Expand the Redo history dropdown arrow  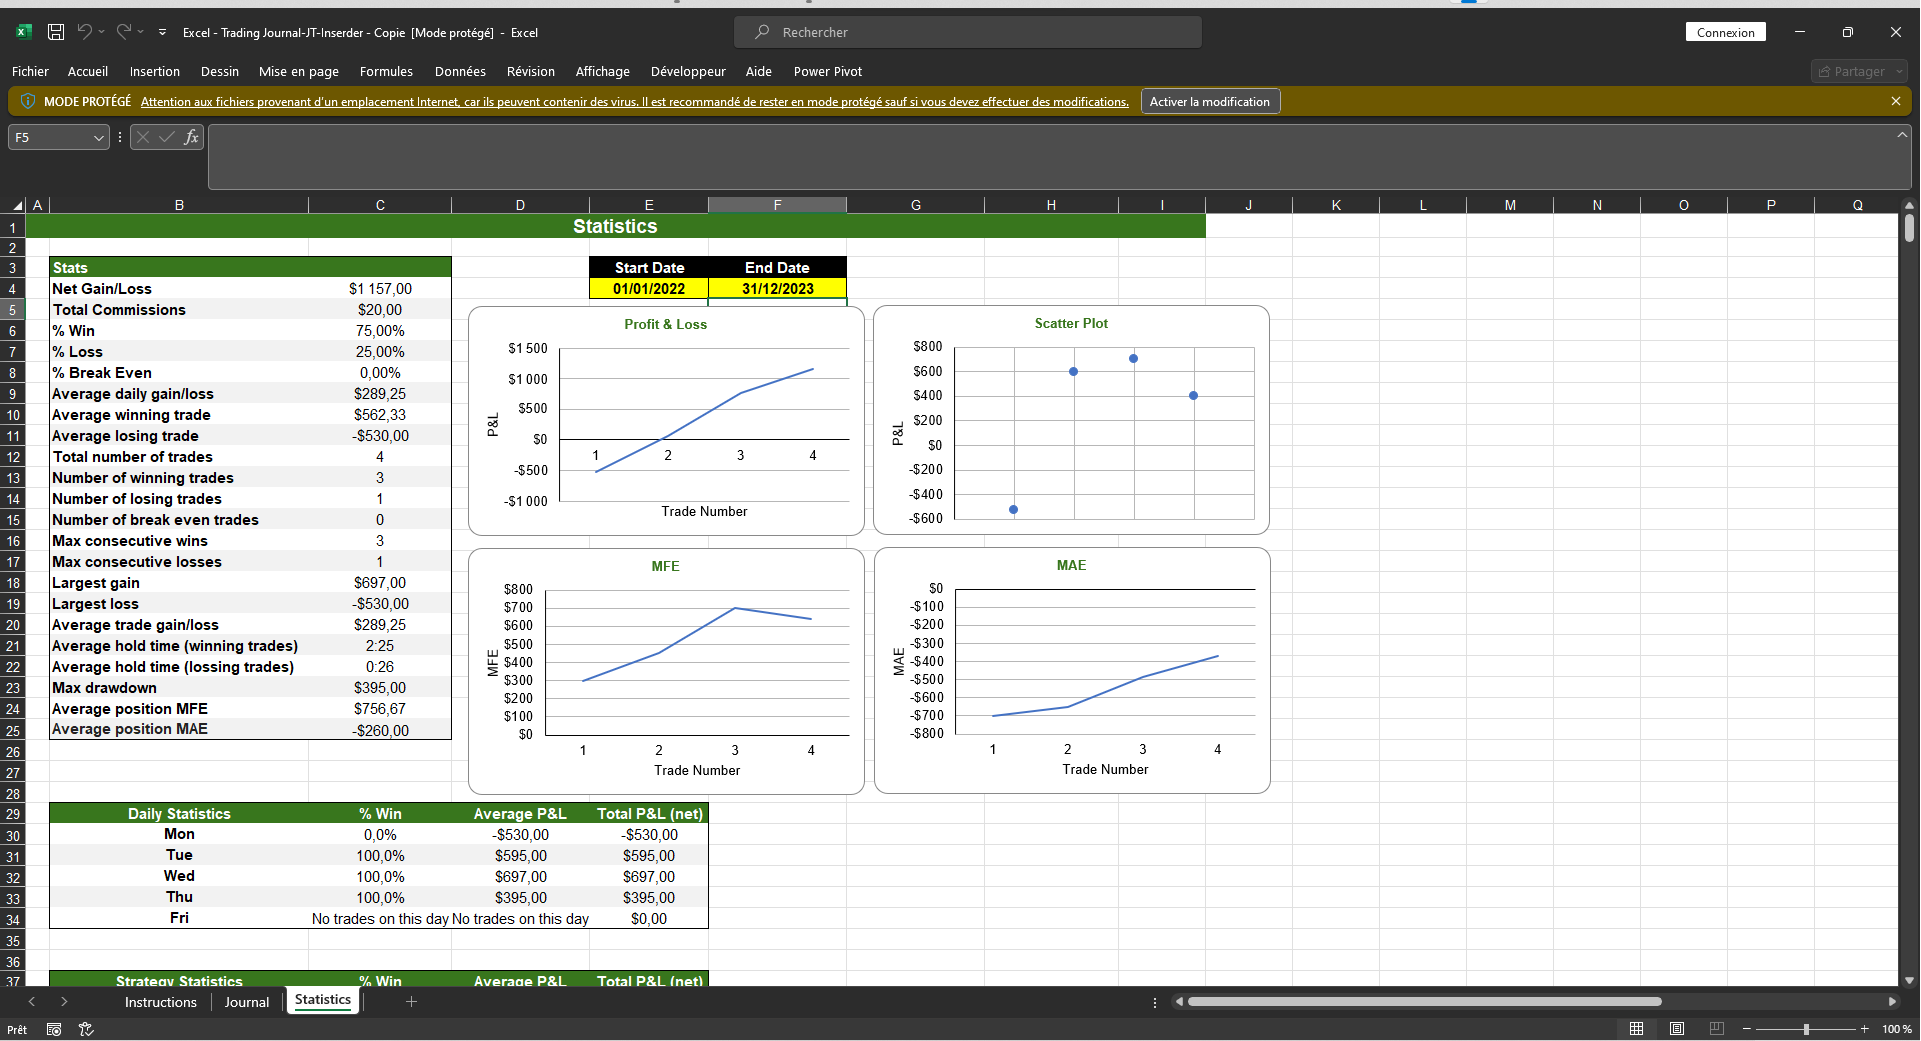pos(141,32)
